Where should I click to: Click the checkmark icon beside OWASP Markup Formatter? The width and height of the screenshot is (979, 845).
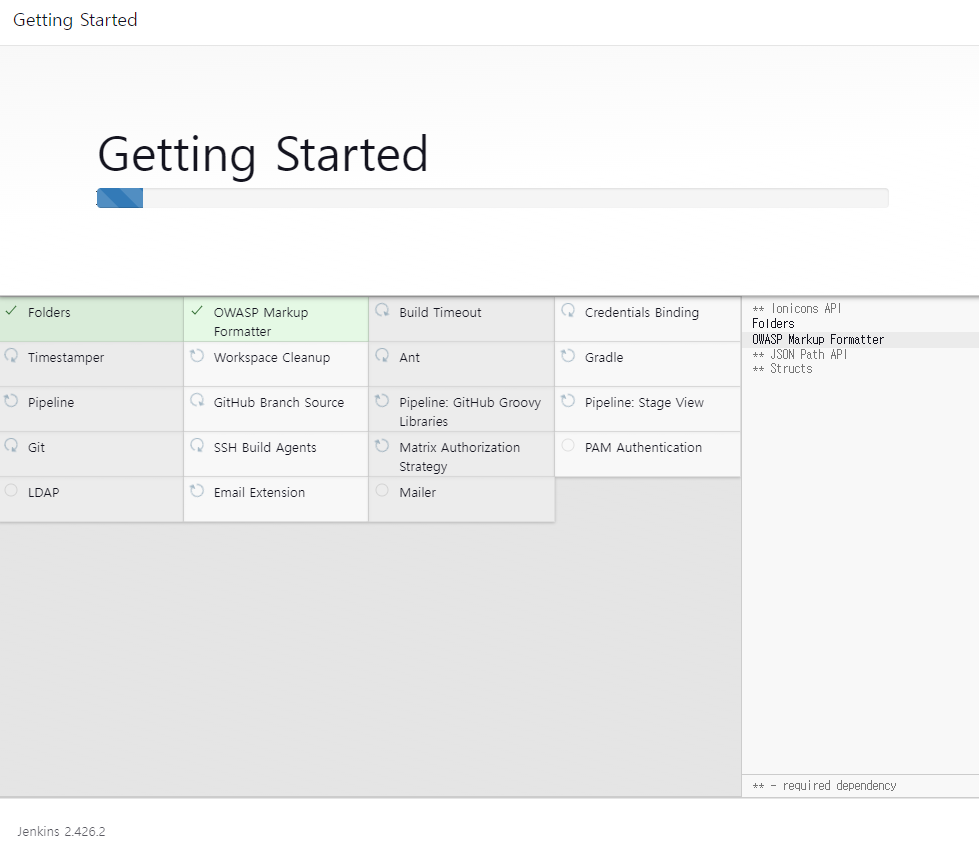pos(197,310)
